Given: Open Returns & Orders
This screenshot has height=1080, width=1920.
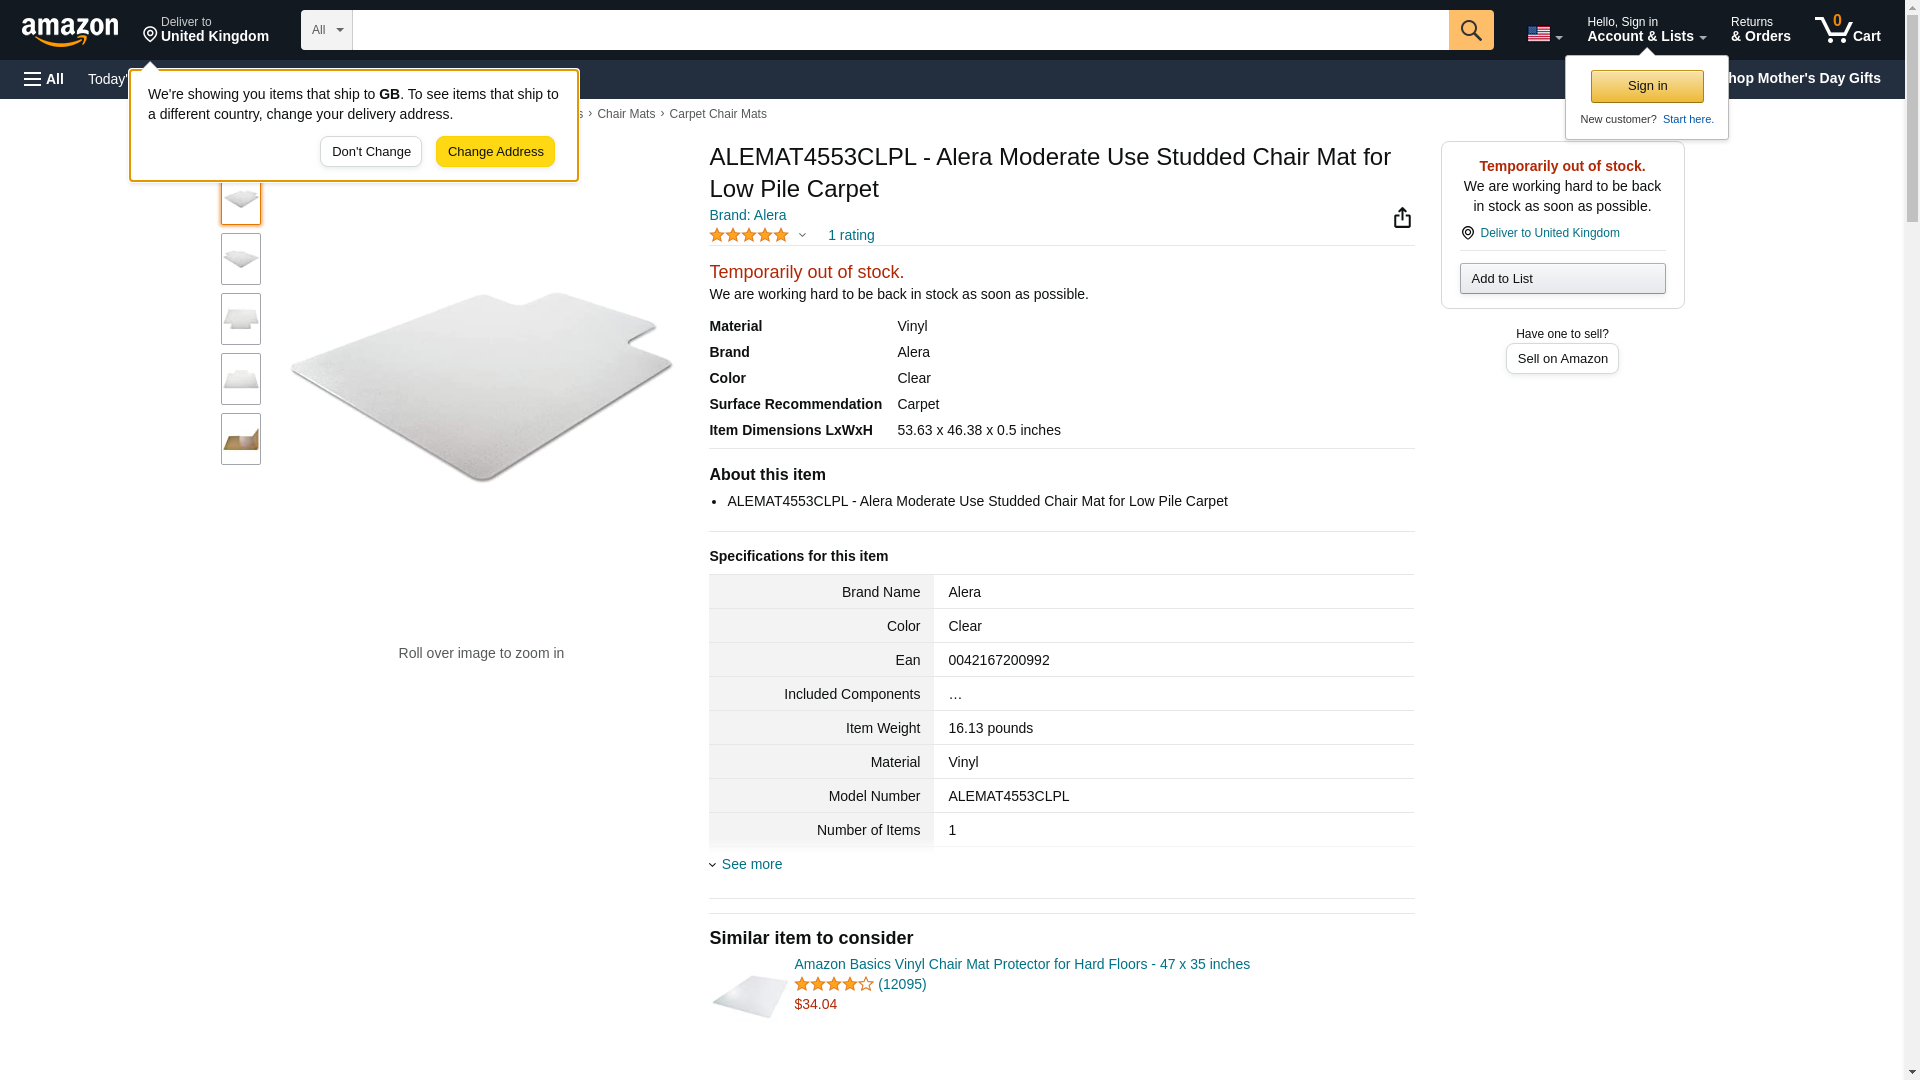Looking at the screenshot, I should (x=1760, y=30).
